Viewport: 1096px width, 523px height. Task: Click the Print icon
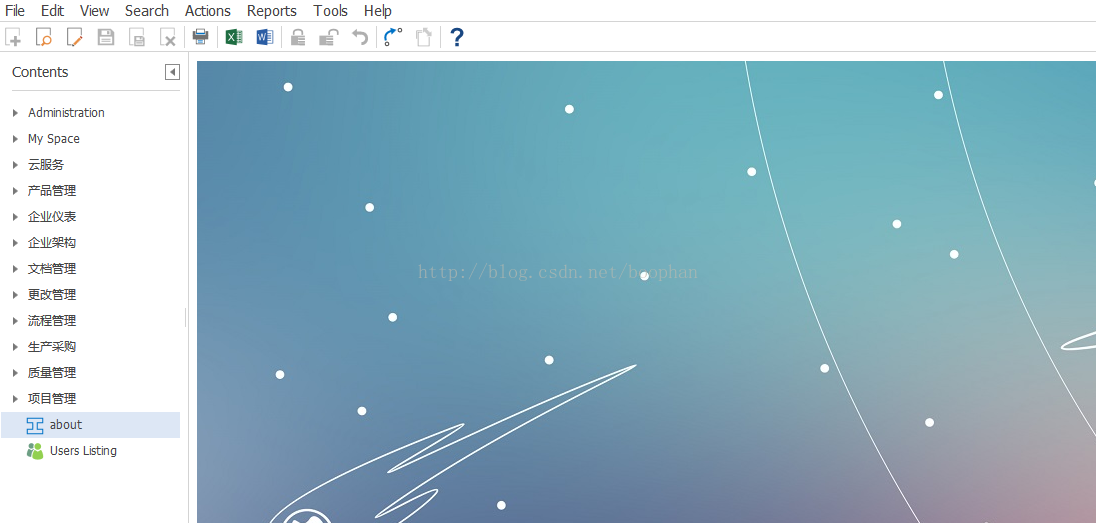[201, 36]
